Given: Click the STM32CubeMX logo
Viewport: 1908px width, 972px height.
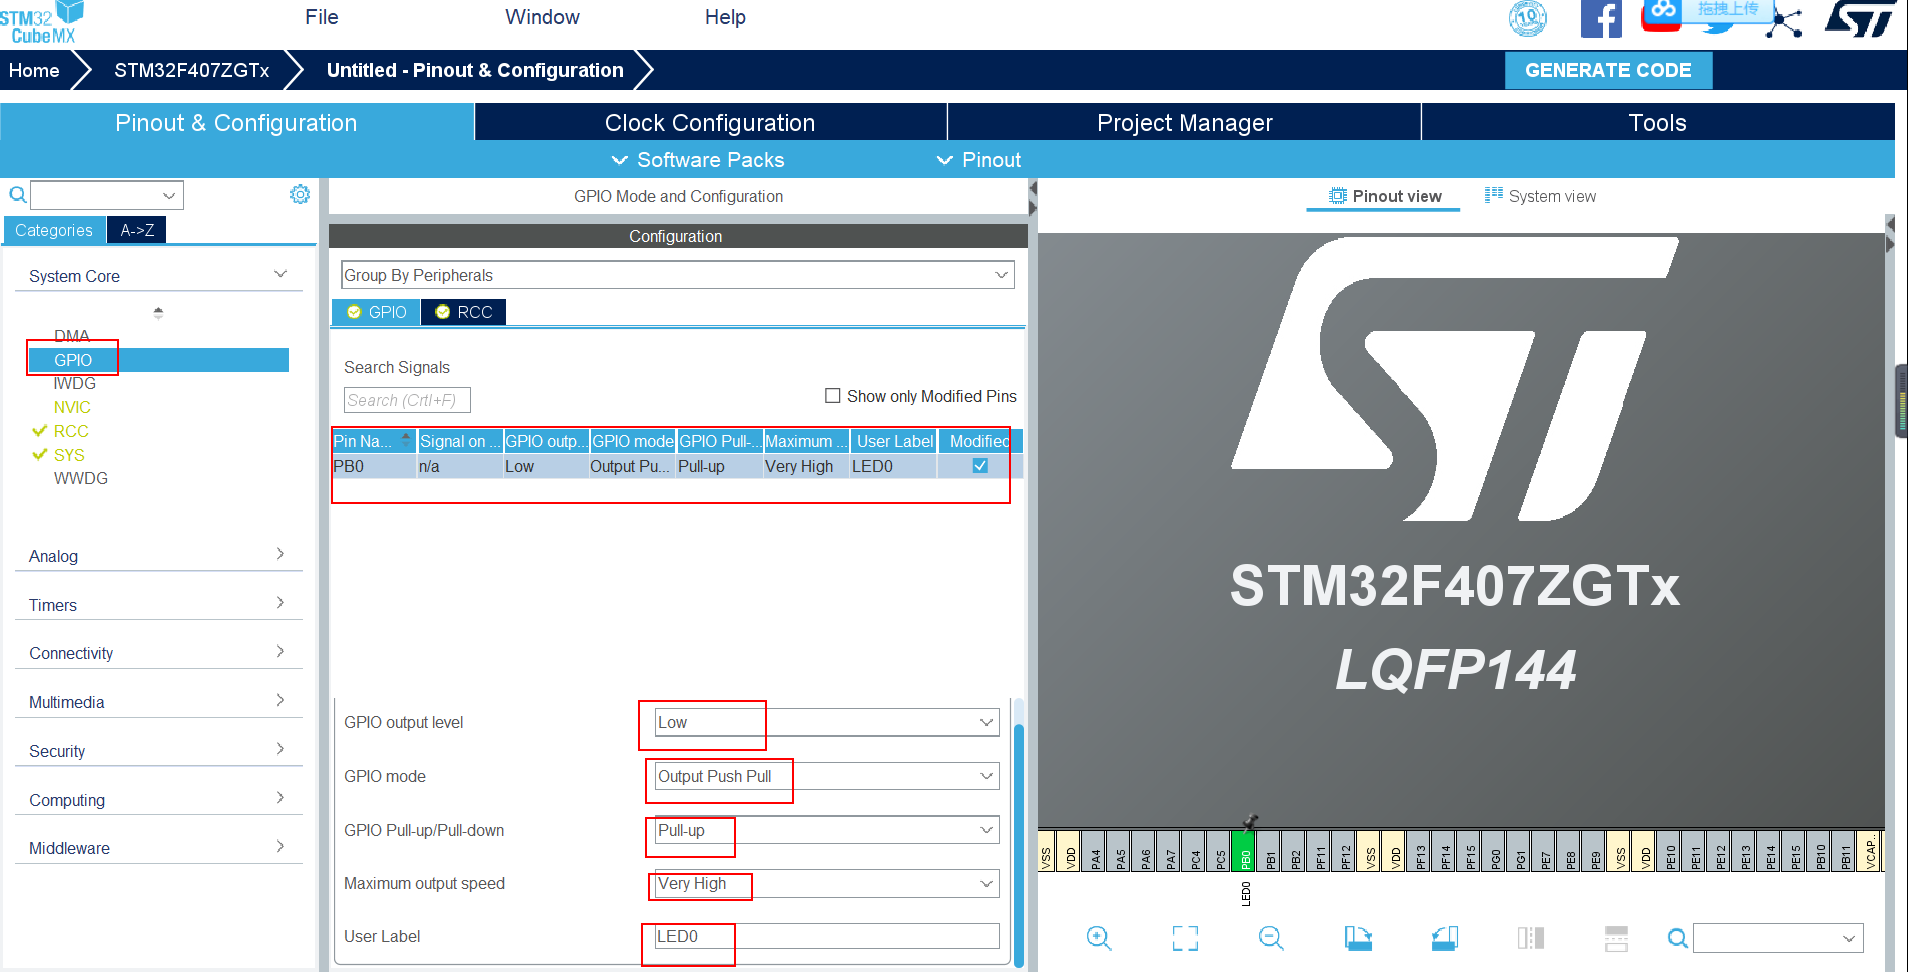Looking at the screenshot, I should click(x=42, y=22).
